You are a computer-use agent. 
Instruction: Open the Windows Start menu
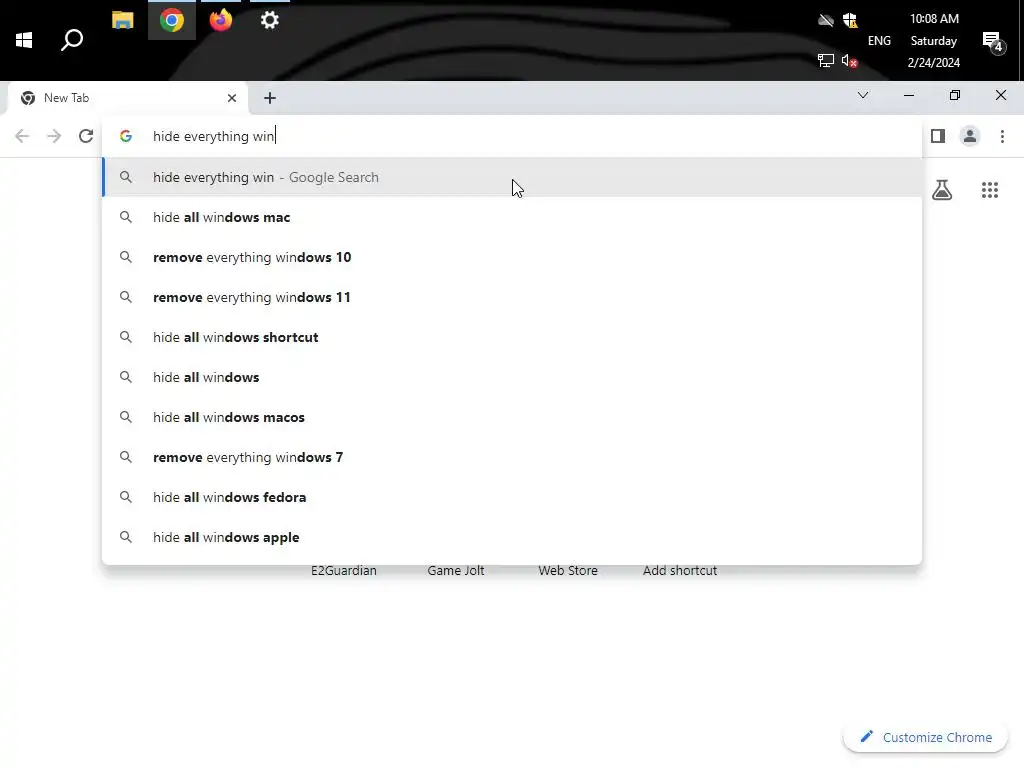coord(24,40)
